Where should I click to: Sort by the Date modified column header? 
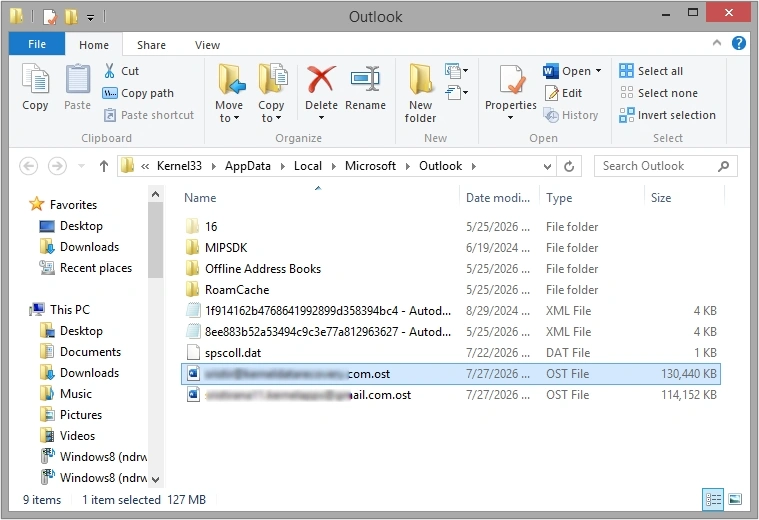point(499,198)
